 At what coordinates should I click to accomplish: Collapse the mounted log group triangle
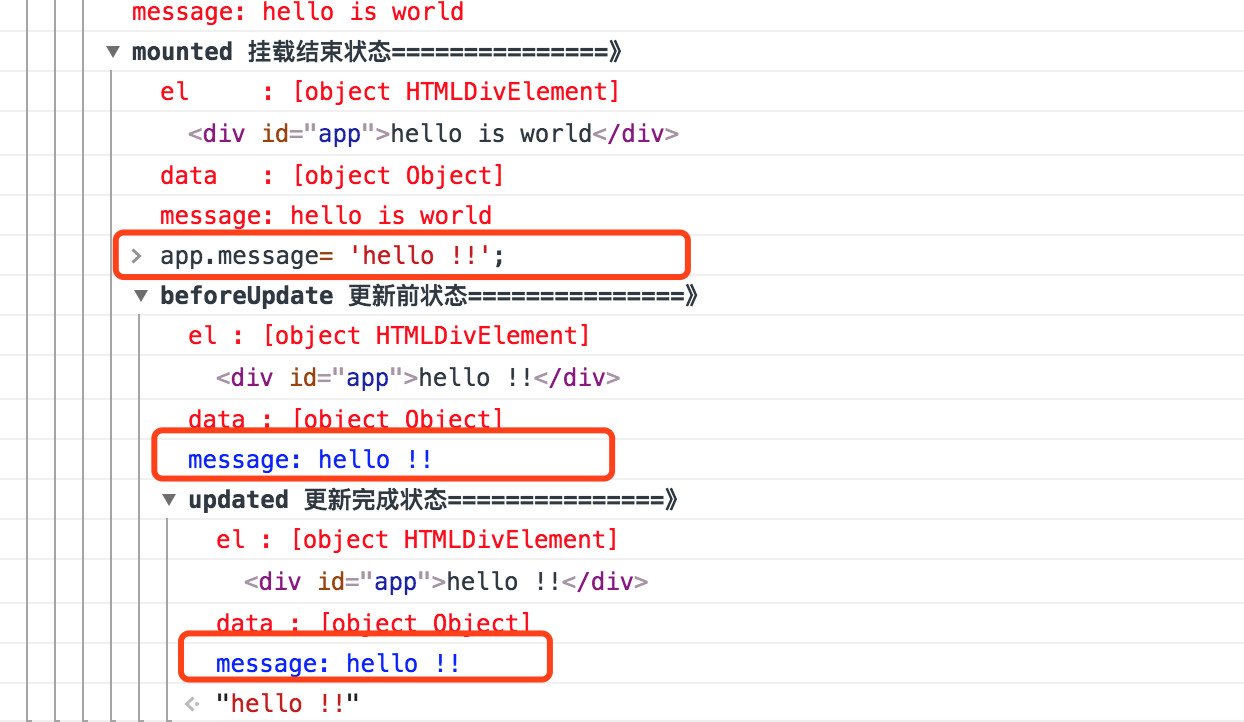point(113,52)
